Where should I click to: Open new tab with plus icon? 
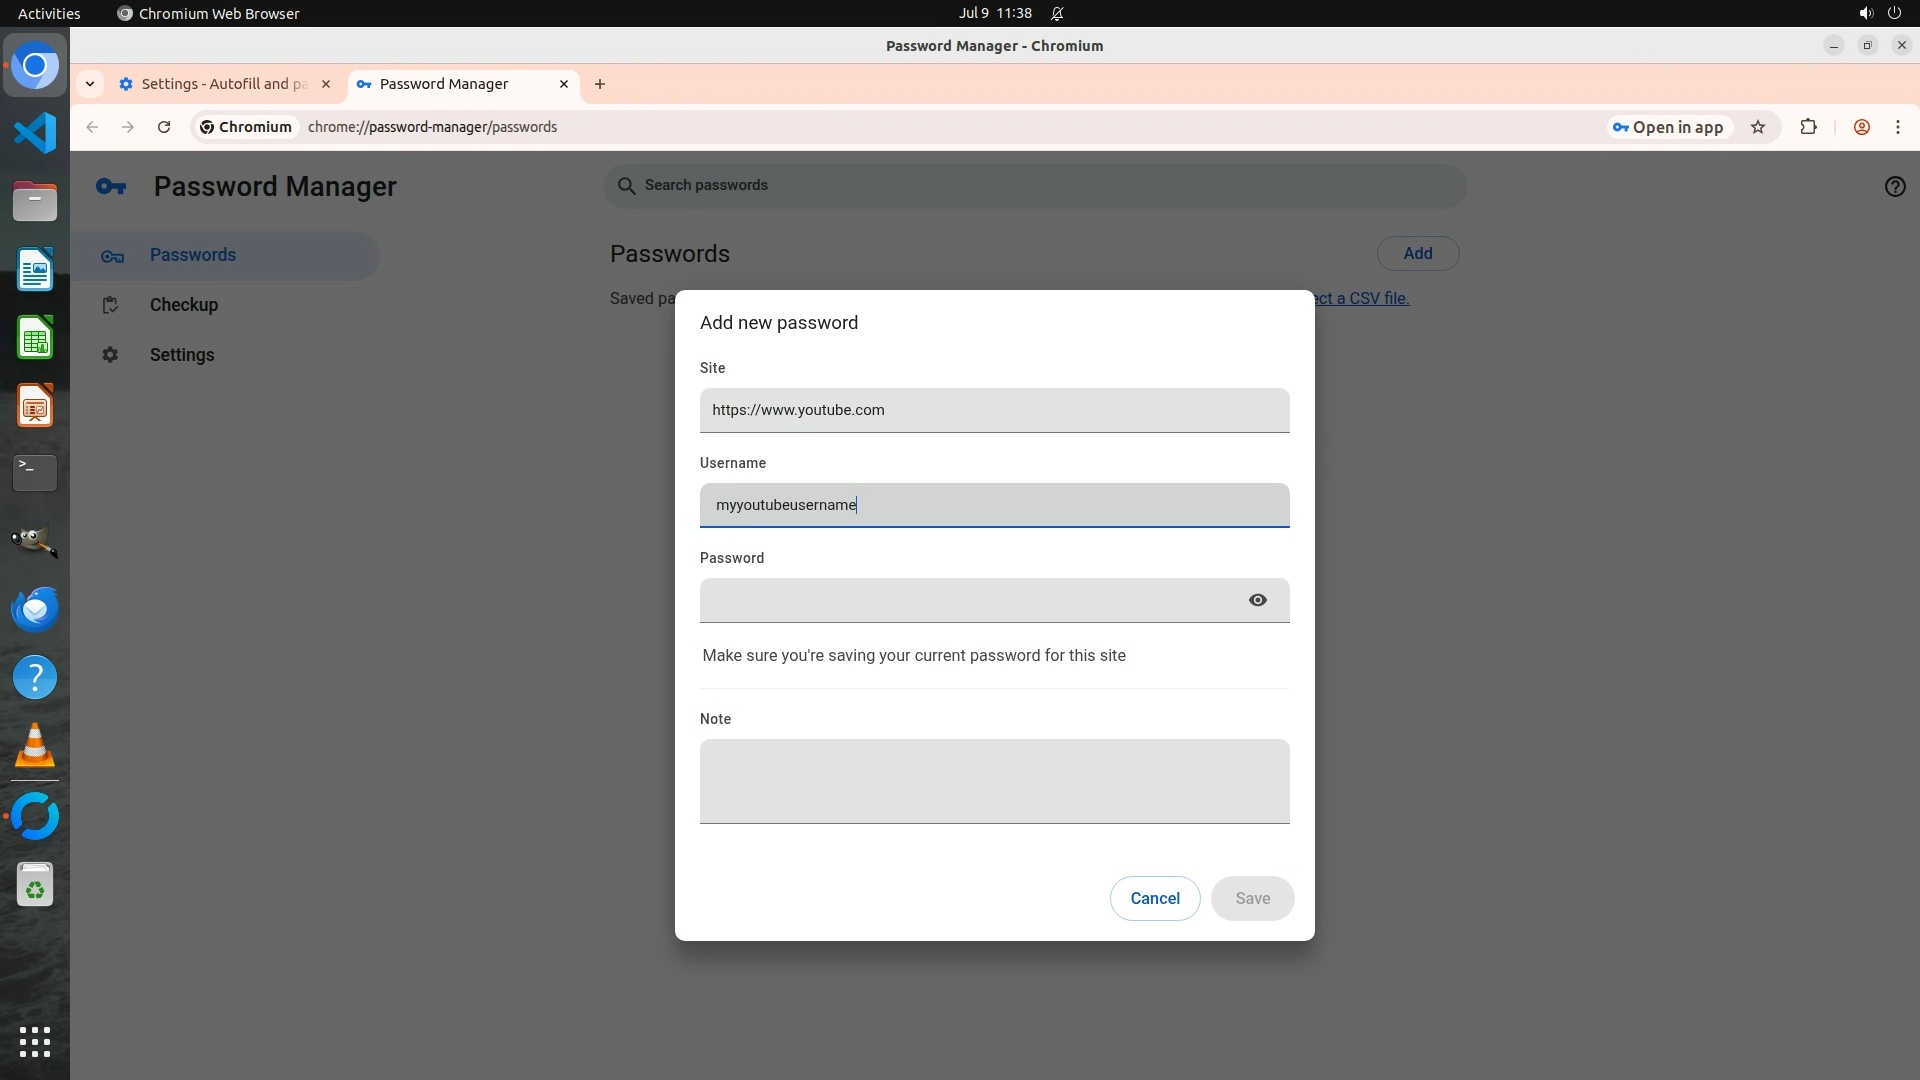click(x=600, y=84)
